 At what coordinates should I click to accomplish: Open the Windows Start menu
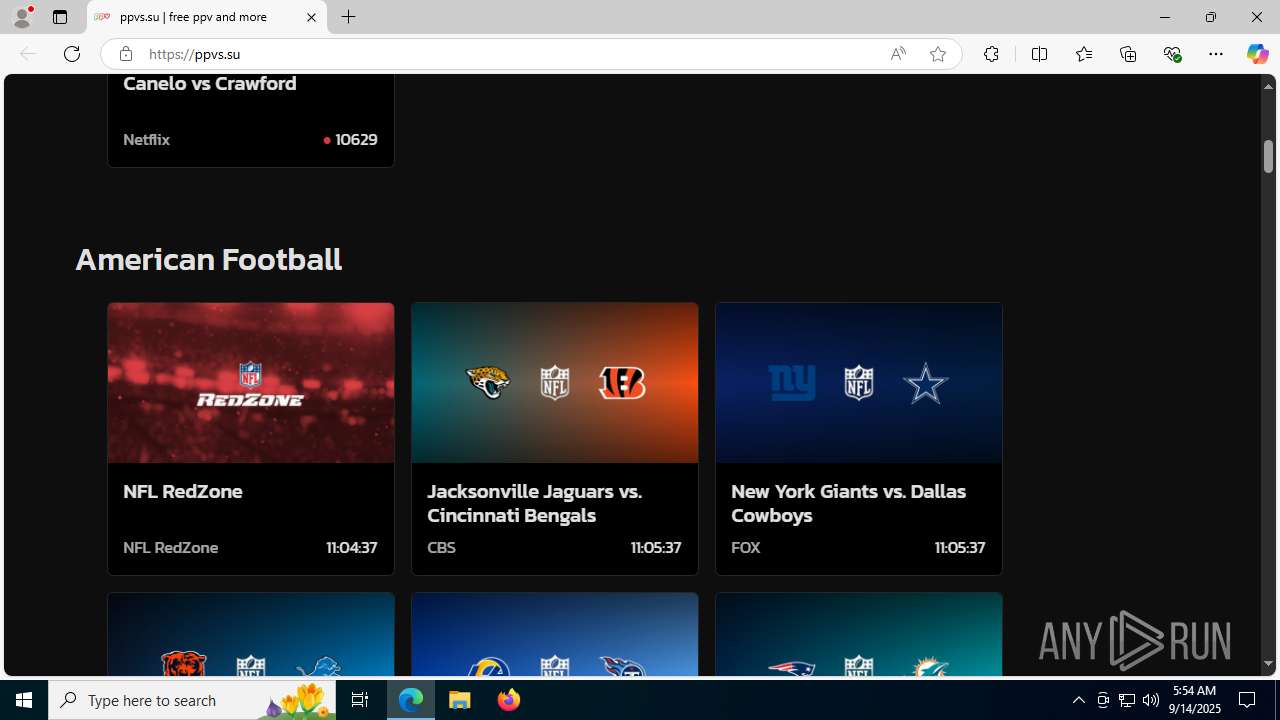point(24,700)
